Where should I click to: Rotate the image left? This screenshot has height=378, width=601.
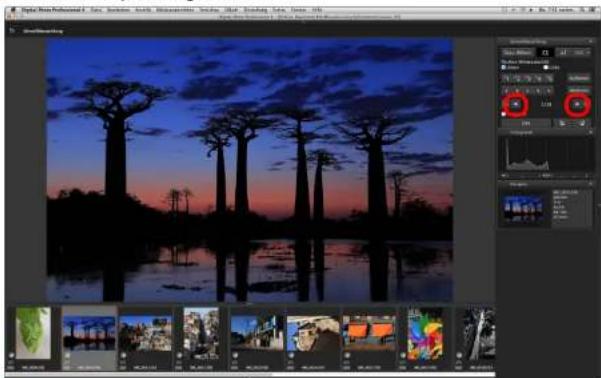(562, 123)
